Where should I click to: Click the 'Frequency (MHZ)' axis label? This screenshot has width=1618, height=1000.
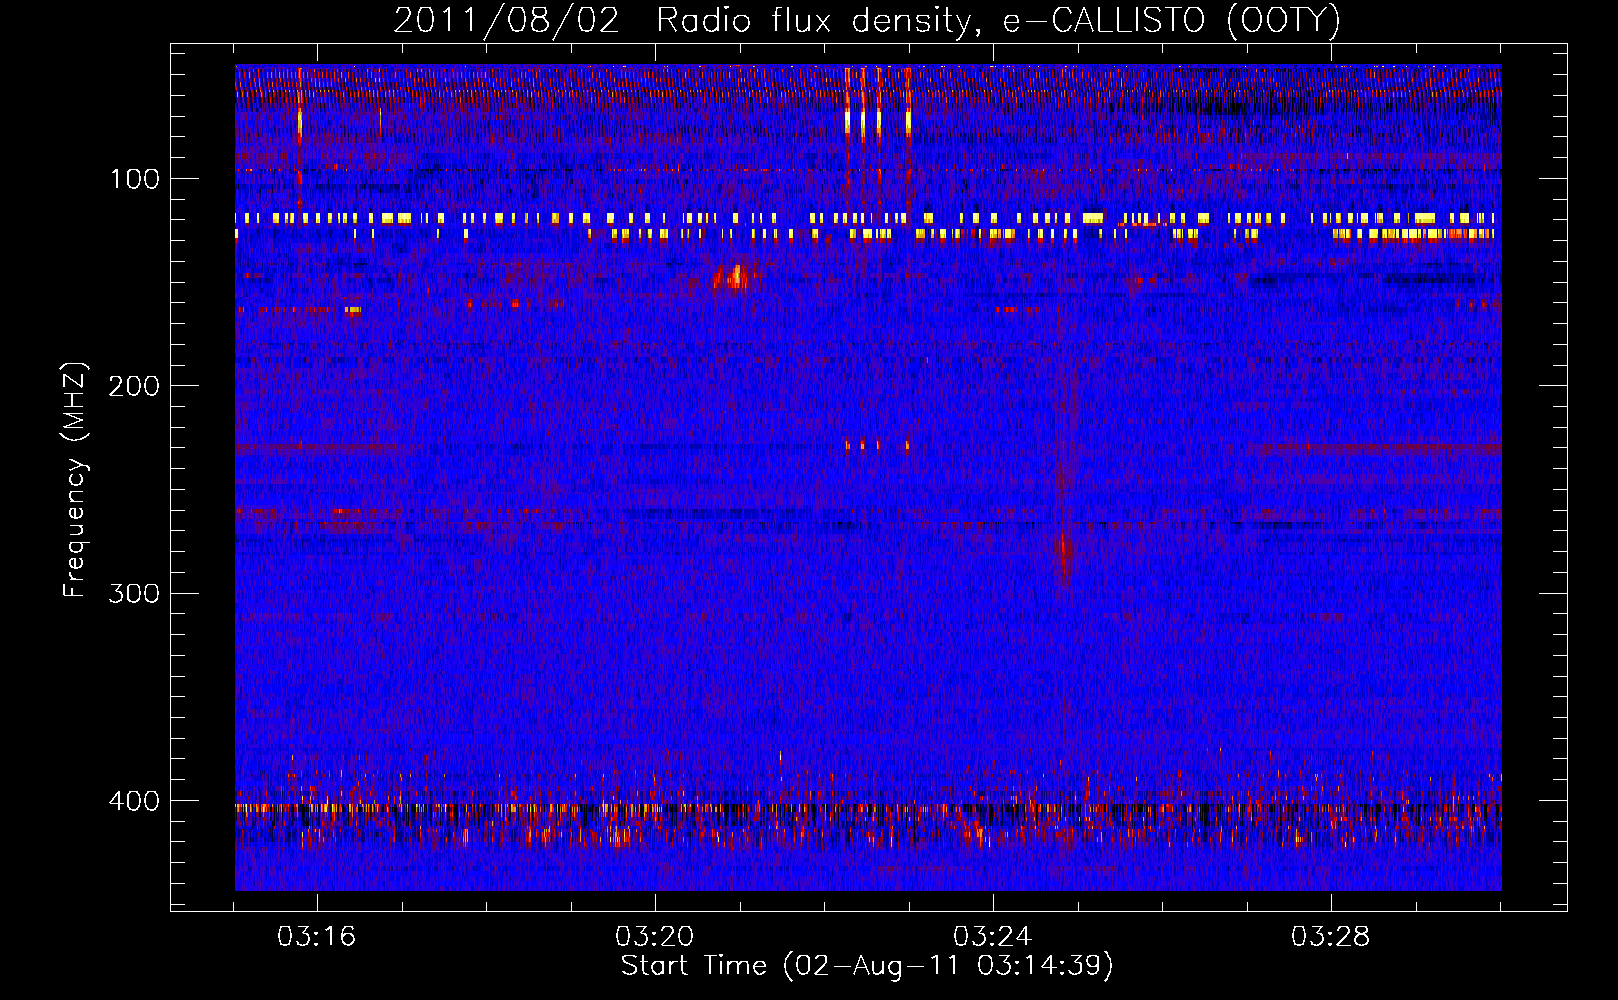(x=75, y=480)
